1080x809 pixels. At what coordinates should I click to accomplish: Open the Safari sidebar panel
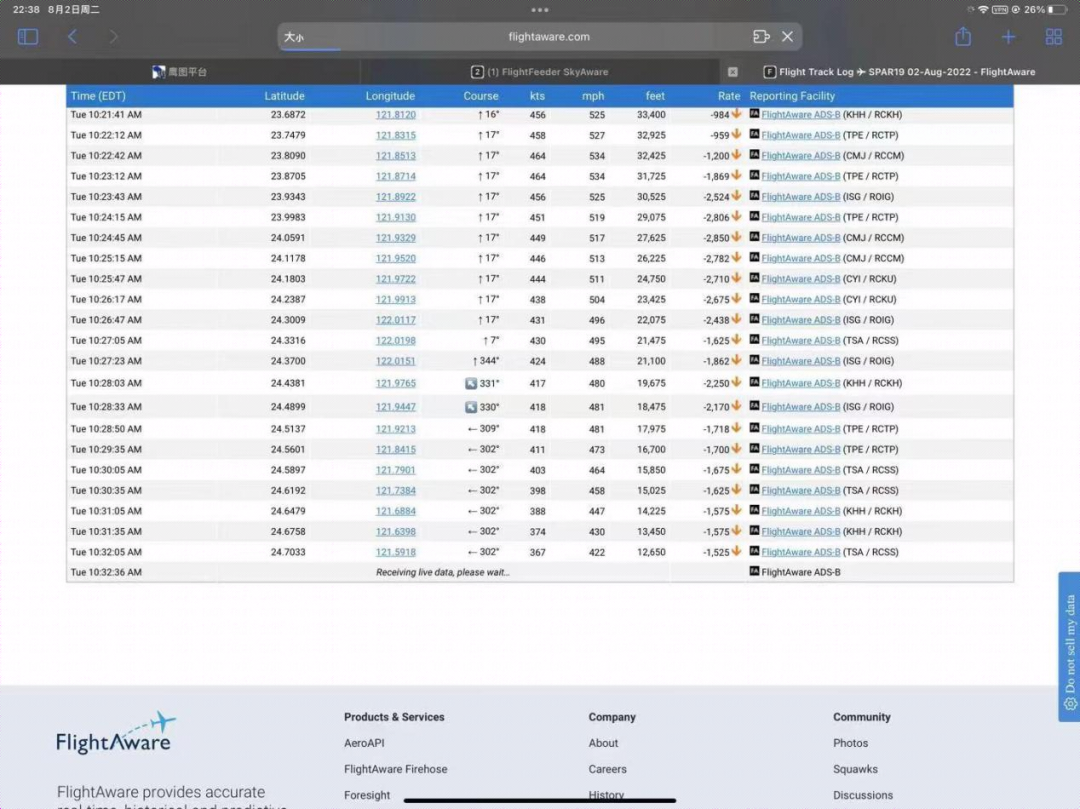click(28, 36)
